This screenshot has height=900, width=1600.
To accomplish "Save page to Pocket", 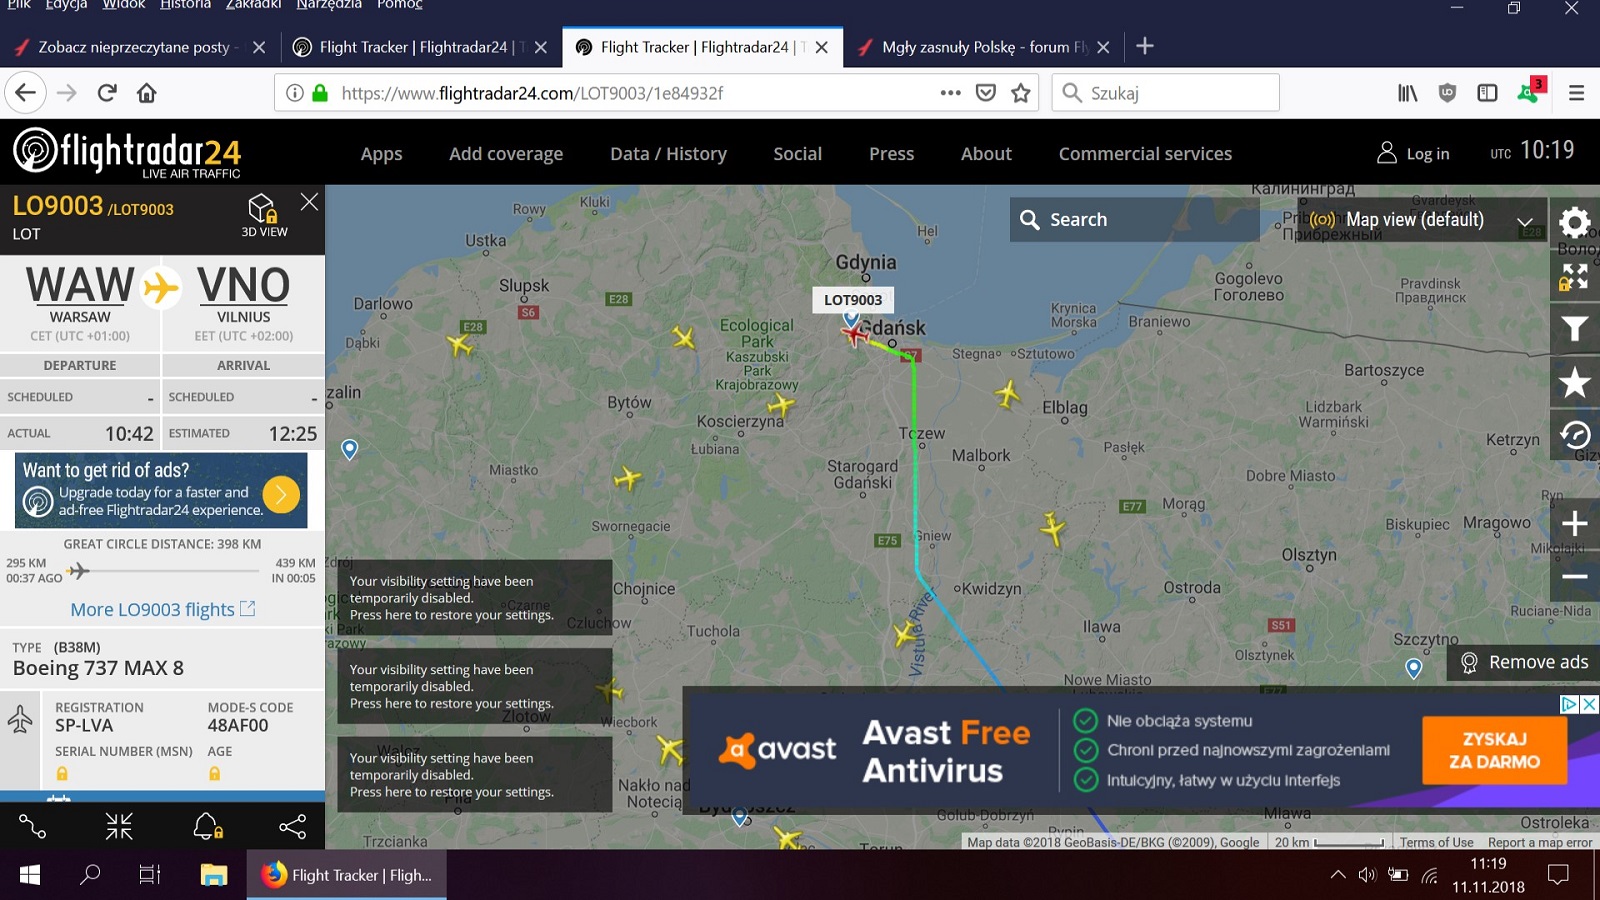I will click(986, 93).
